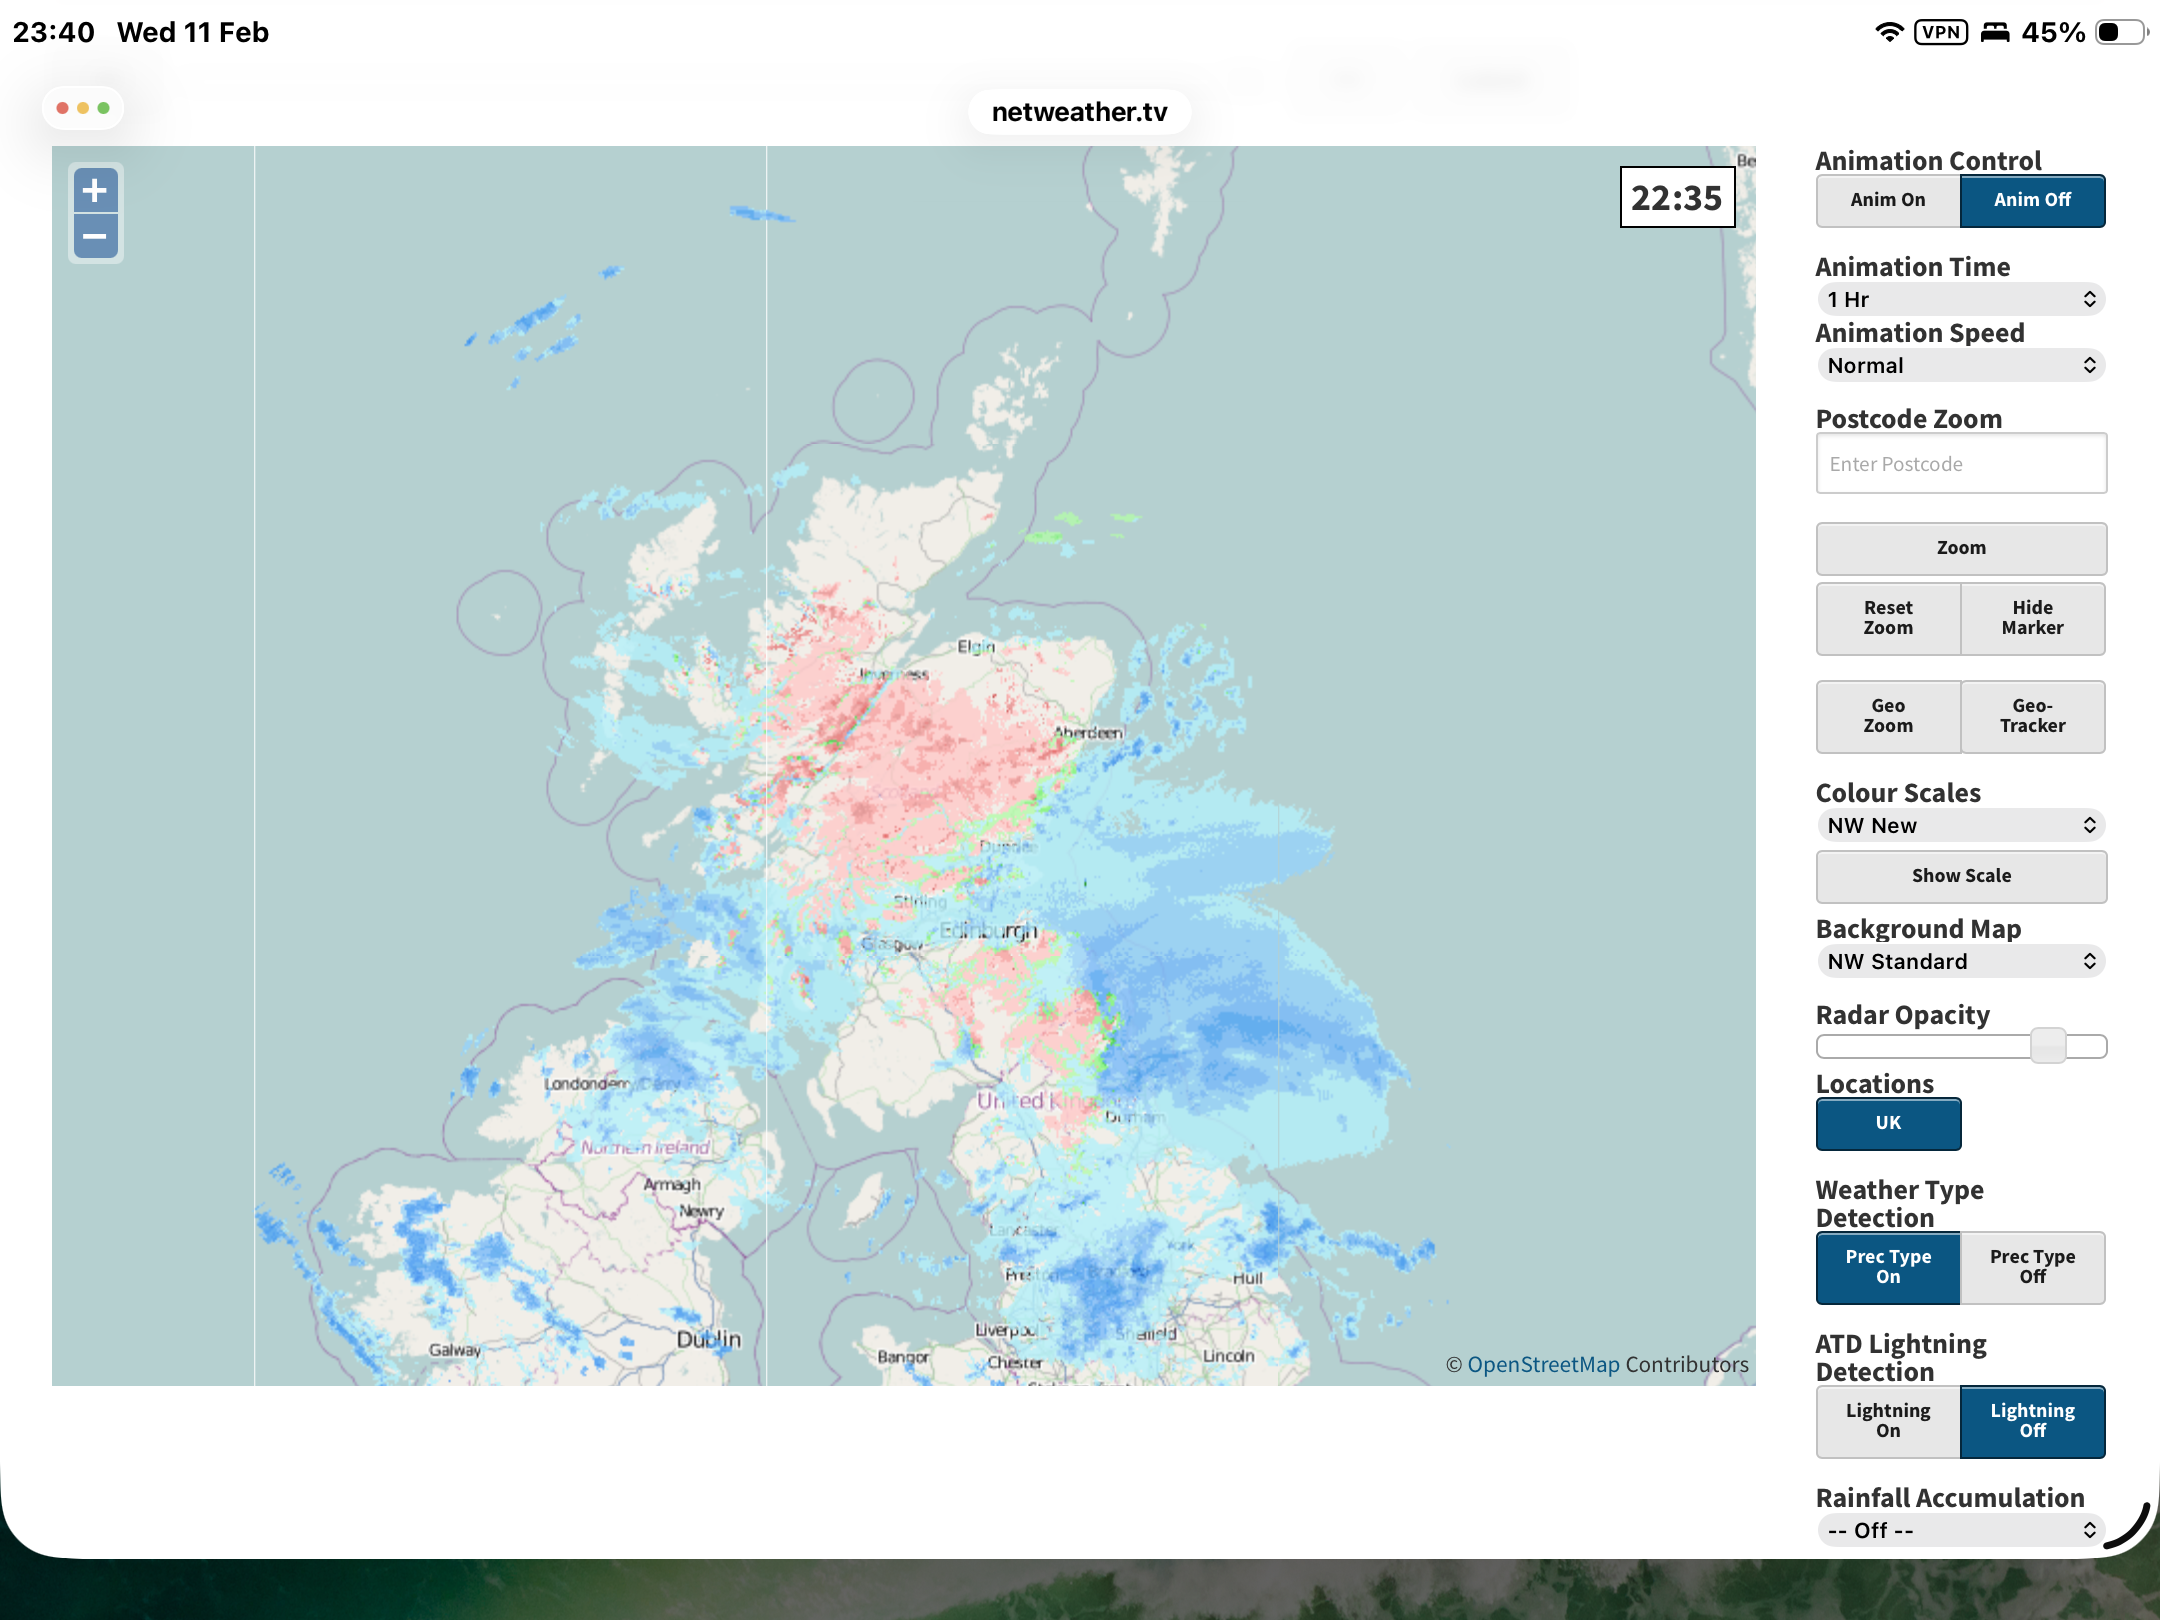2160x1620 pixels.
Task: Click the Radar Opacity slider handle
Action: (2047, 1046)
